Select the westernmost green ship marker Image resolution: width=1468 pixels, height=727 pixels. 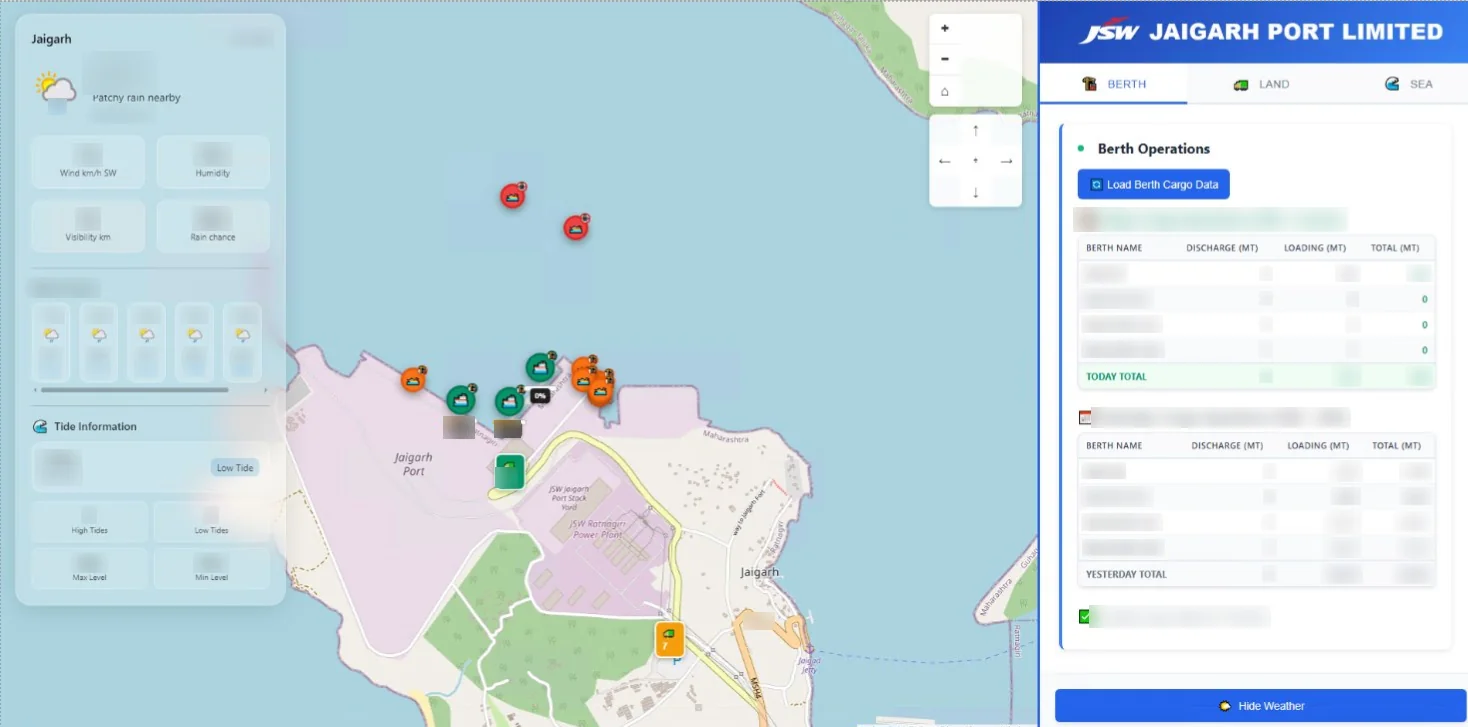point(461,400)
